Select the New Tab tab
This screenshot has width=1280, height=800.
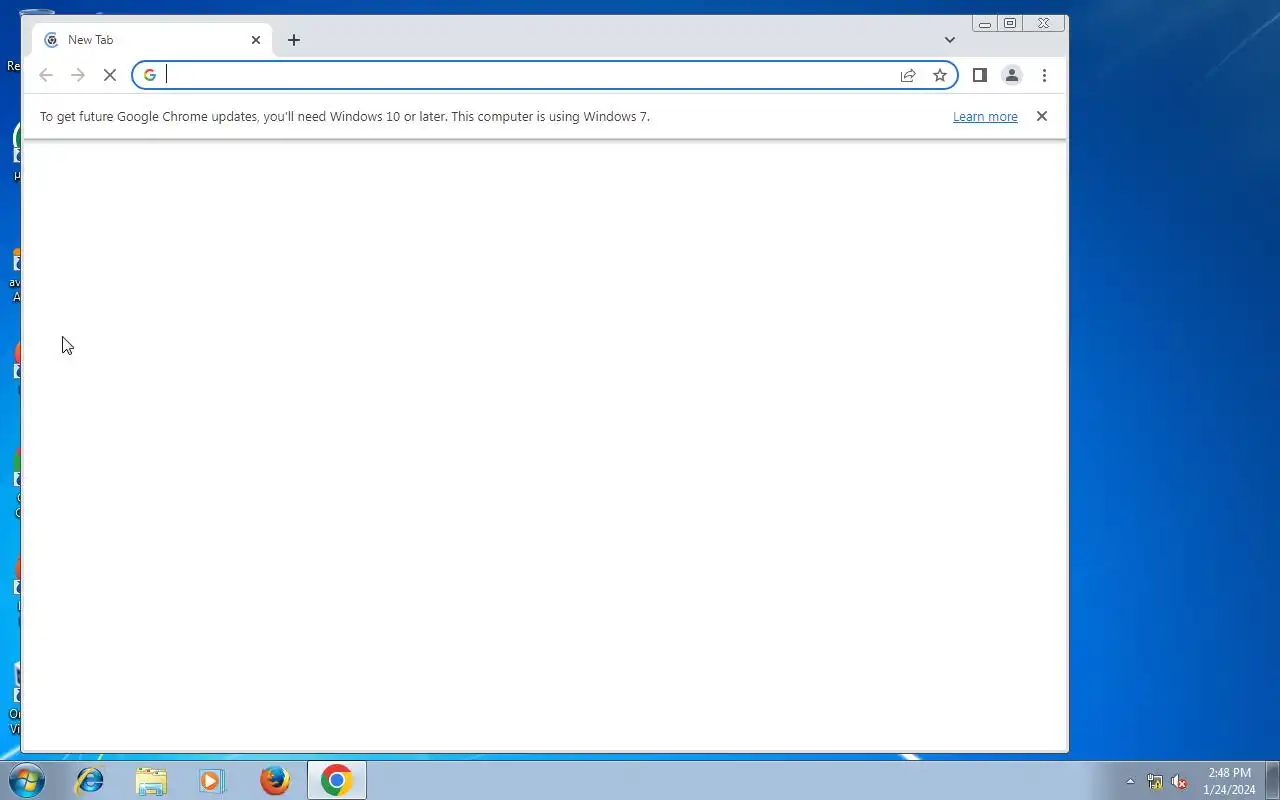tap(152, 40)
